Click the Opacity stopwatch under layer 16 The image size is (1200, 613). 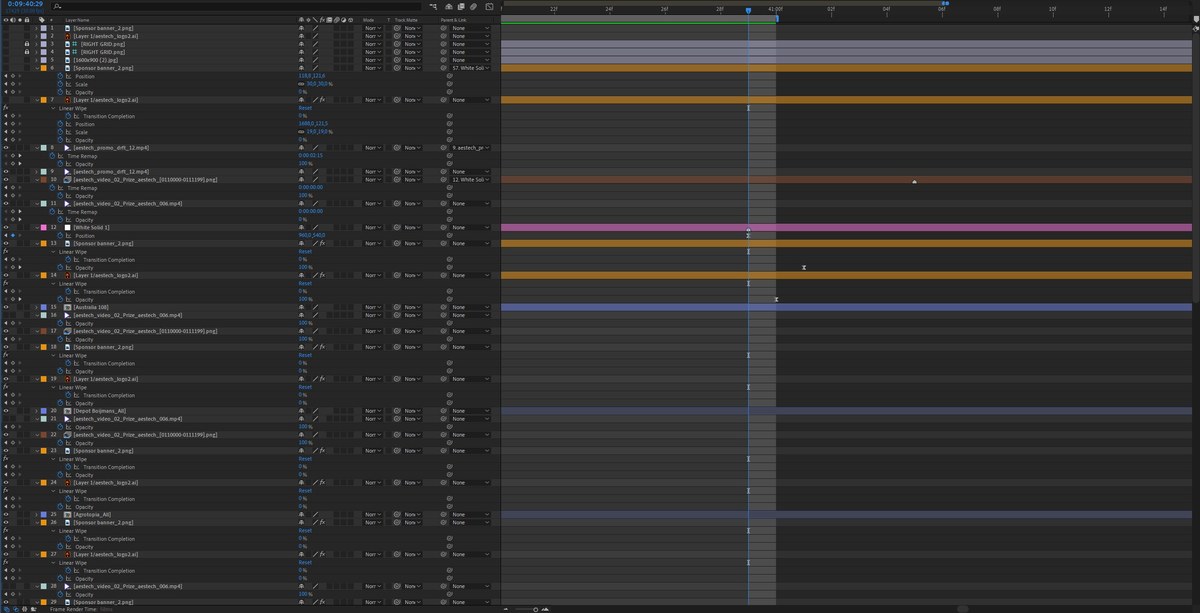(60, 324)
